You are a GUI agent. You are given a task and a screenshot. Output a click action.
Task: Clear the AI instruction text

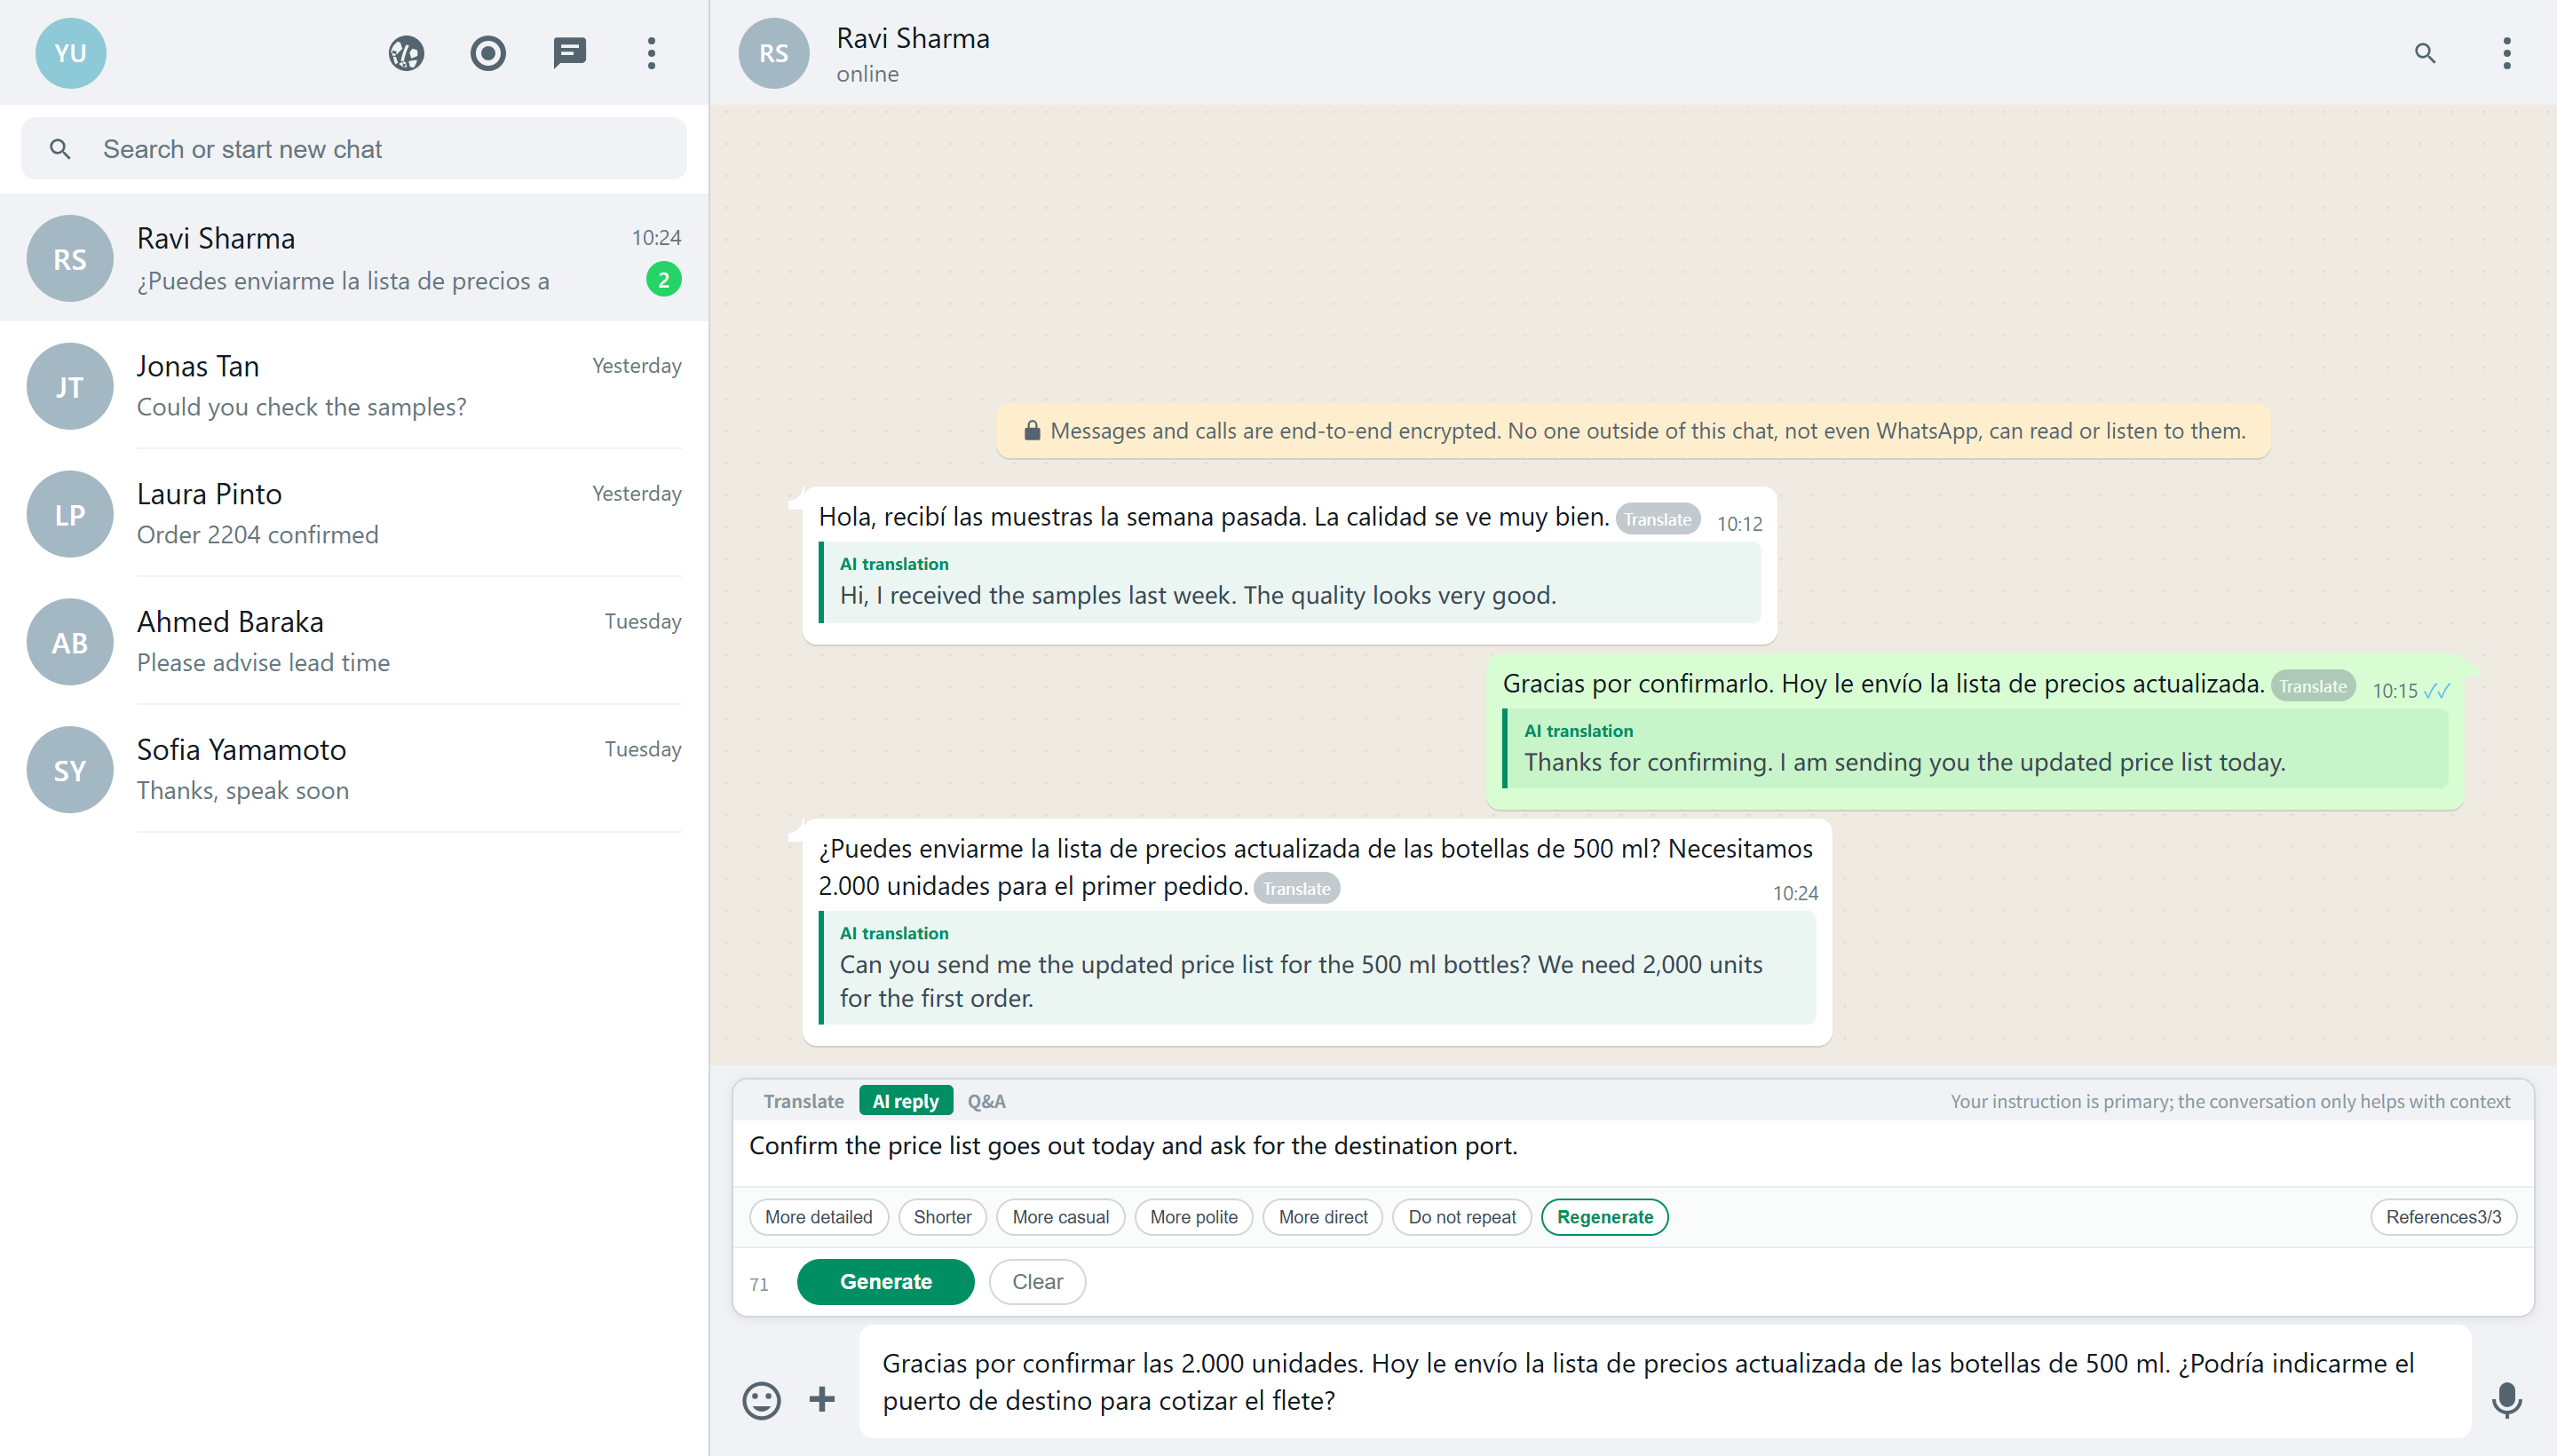pyautogui.click(x=1037, y=1281)
